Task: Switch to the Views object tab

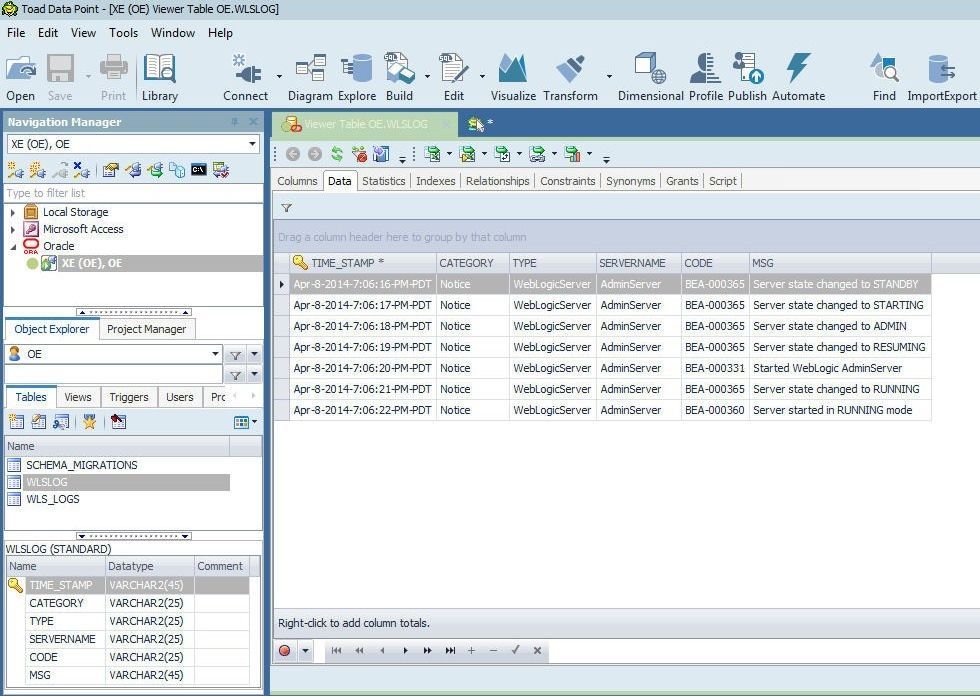Action: click(78, 397)
